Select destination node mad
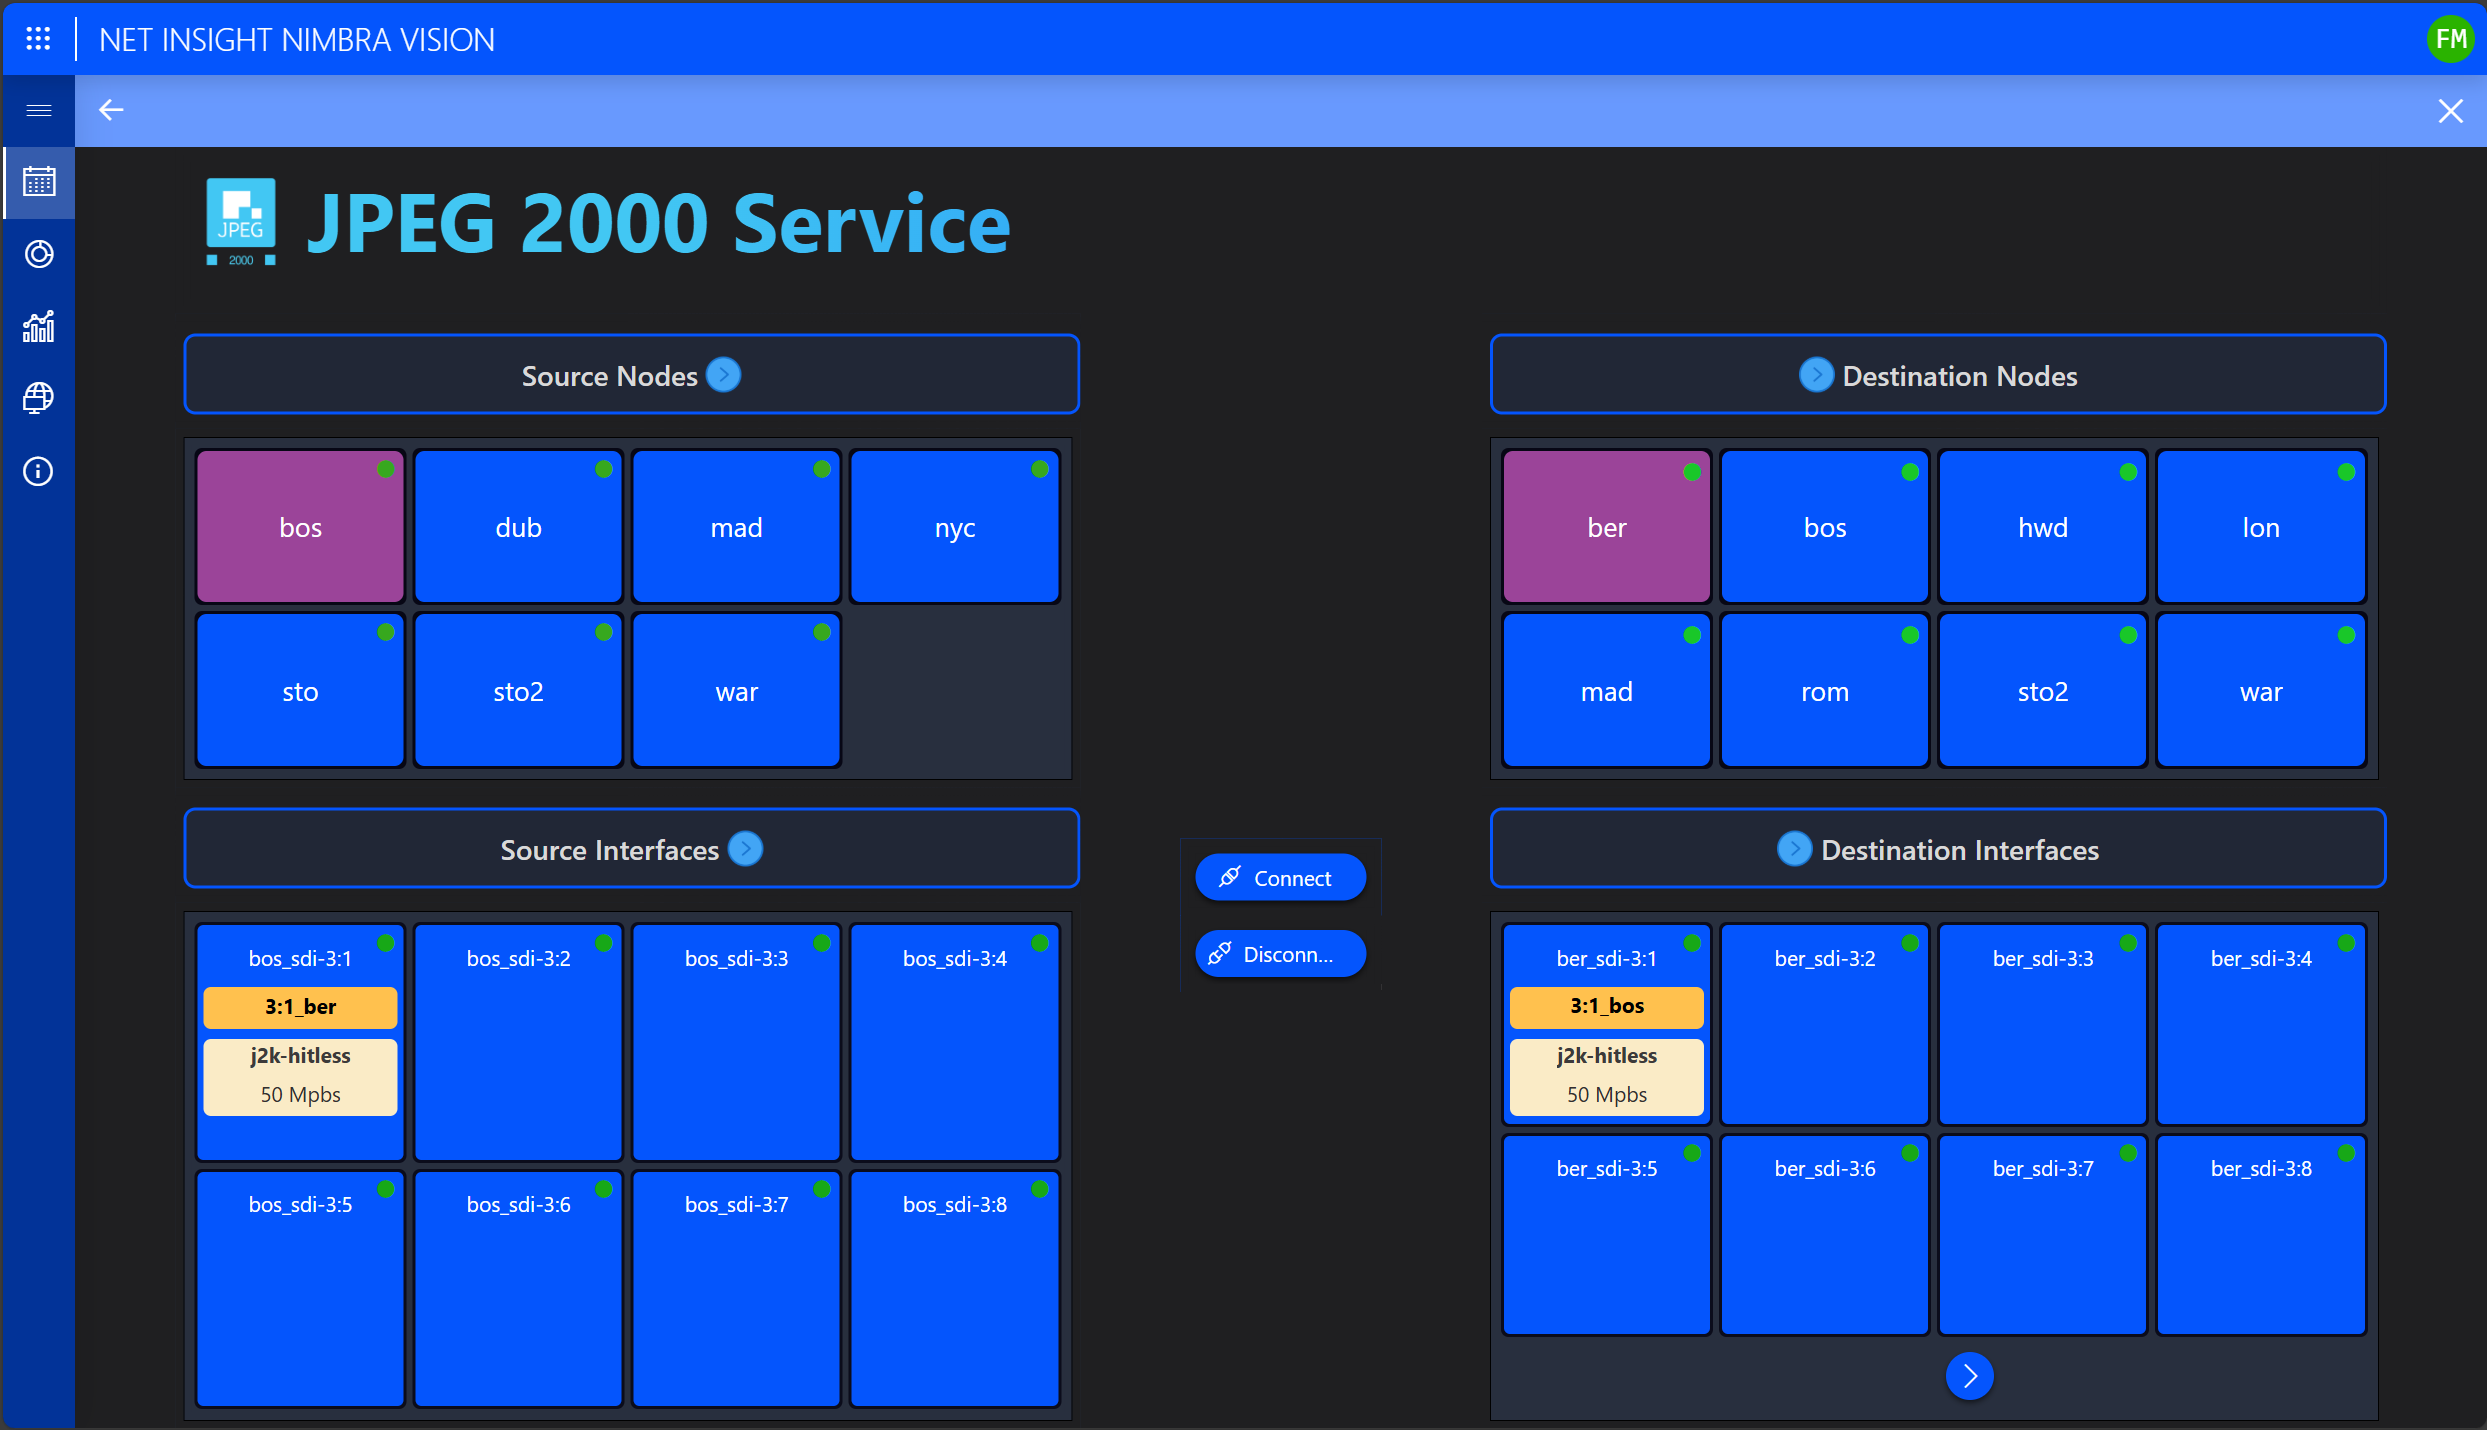 (1606, 691)
